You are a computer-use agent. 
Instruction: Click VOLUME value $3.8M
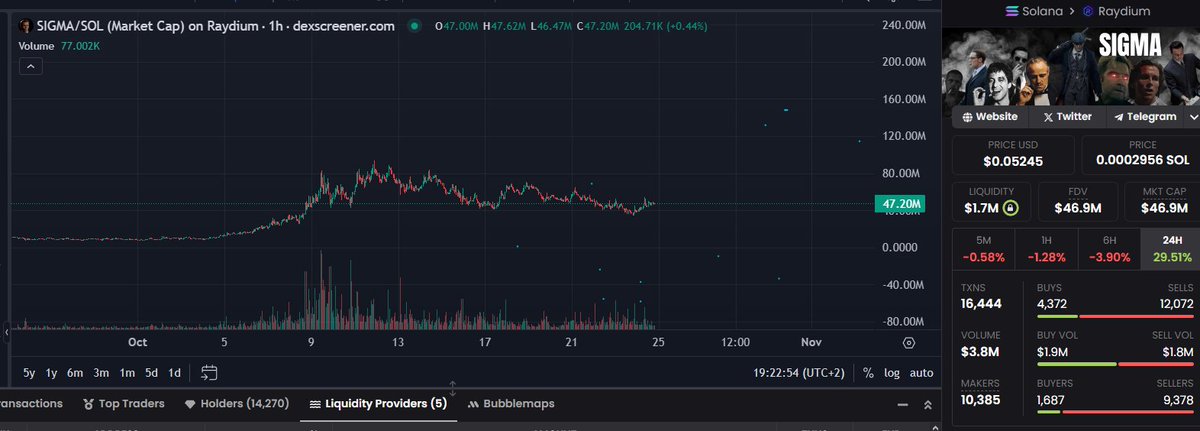[978, 352]
